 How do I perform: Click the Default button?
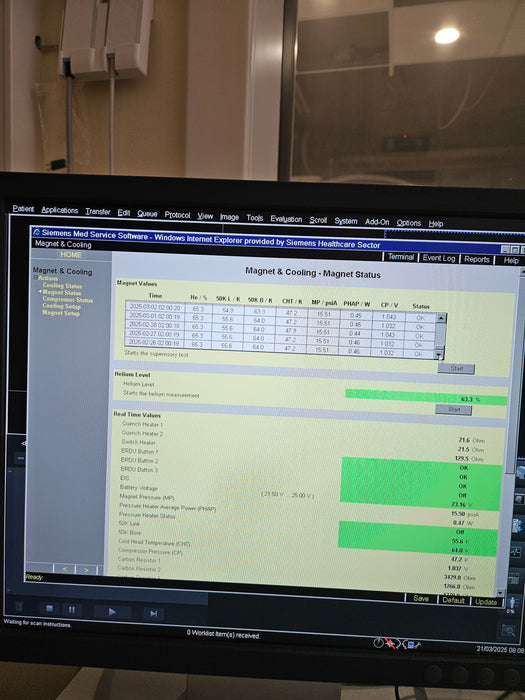[453, 600]
